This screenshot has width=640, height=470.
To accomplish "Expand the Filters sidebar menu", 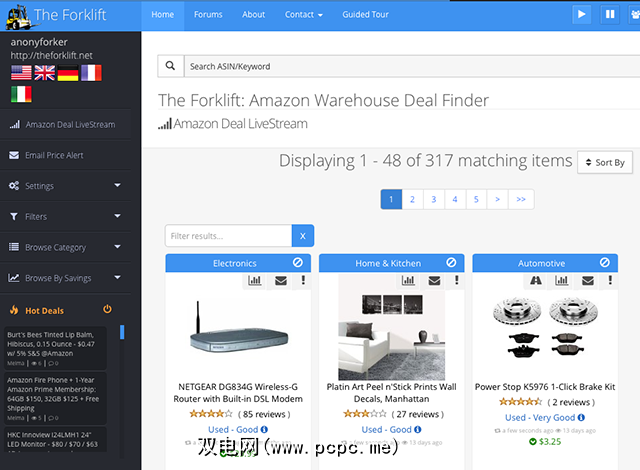I will (x=65, y=217).
